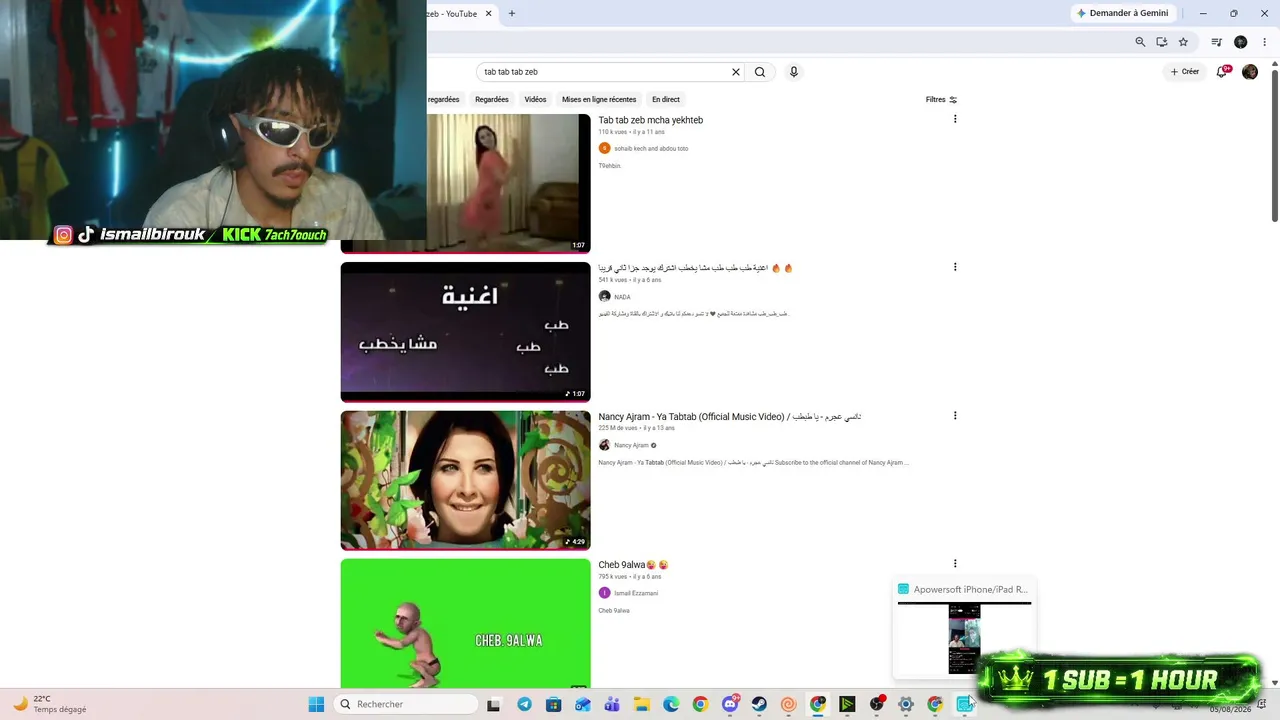Open options menu for Cheb 9alwa video
Image resolution: width=1280 pixels, height=720 pixels.
955,563
